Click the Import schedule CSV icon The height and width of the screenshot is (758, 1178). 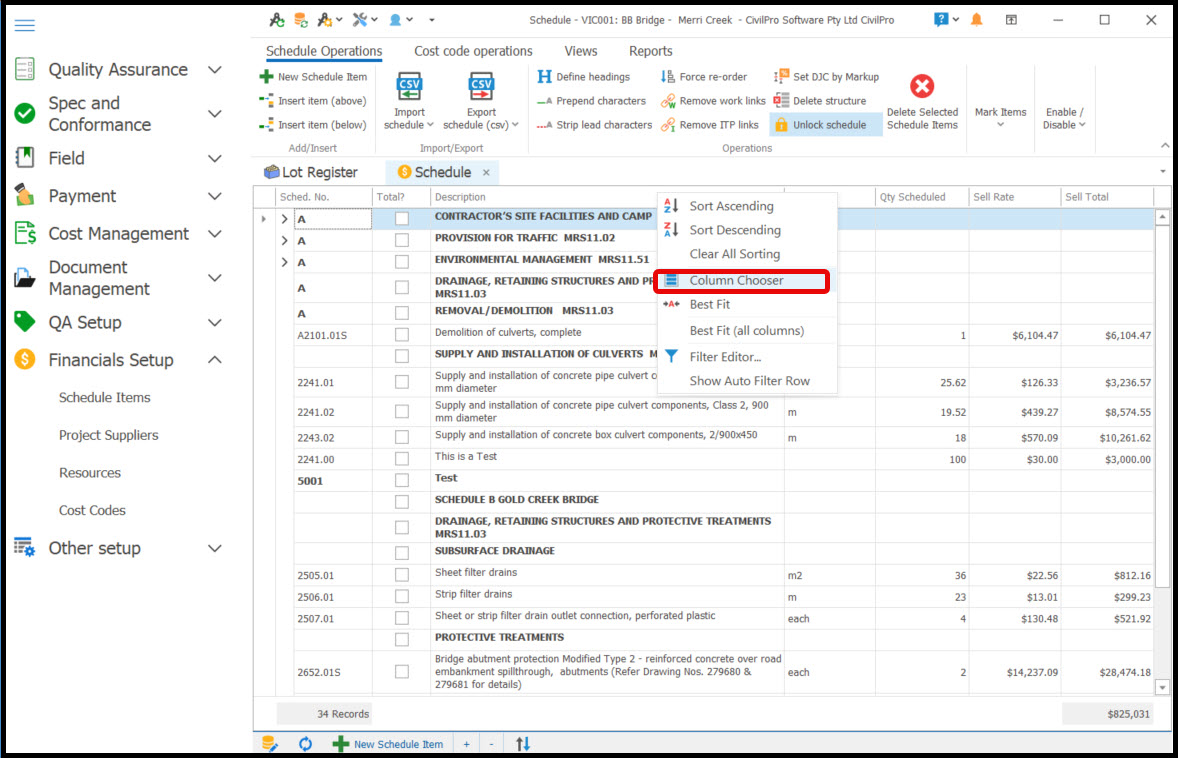pyautogui.click(x=410, y=87)
